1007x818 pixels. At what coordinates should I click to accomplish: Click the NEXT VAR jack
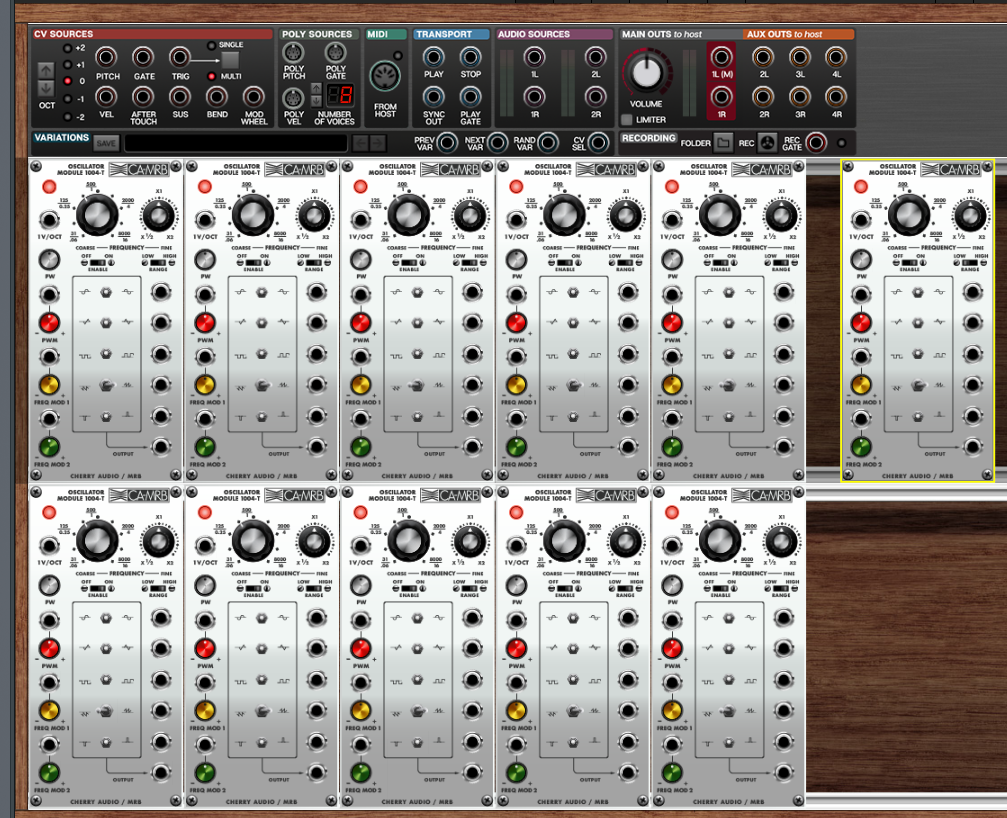(x=497, y=143)
